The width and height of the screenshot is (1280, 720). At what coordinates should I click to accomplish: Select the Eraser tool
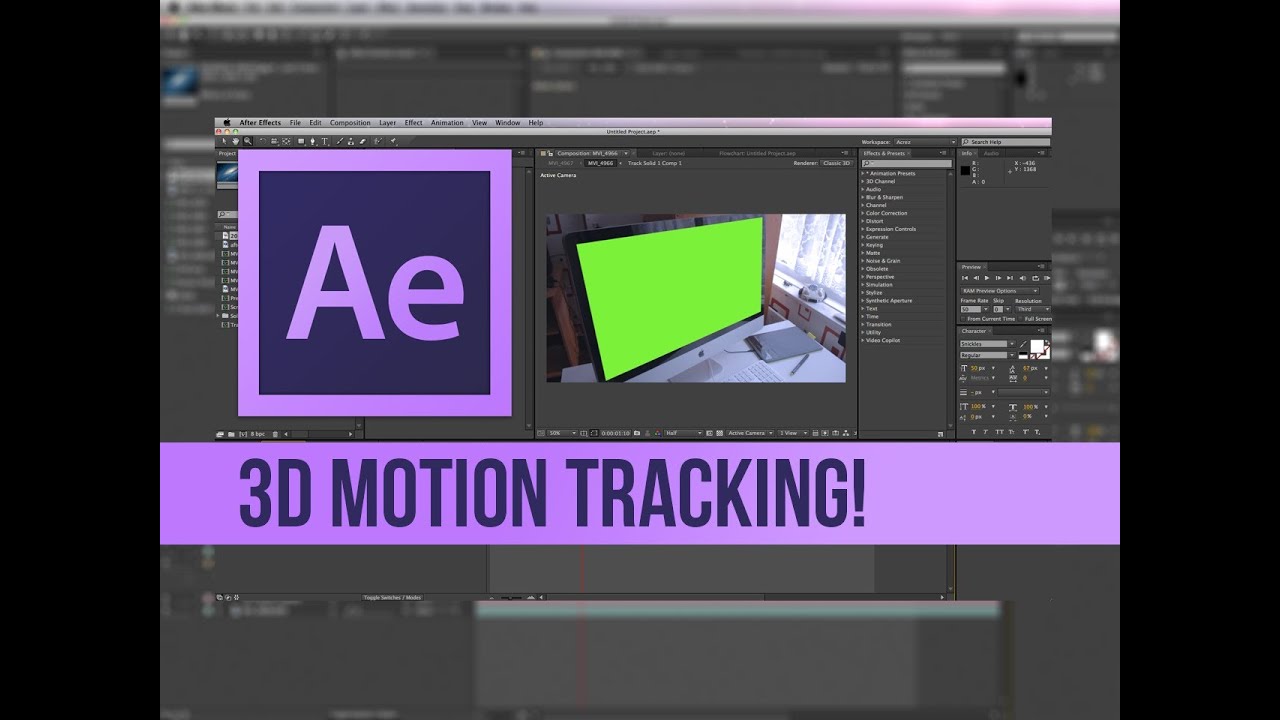[x=363, y=141]
